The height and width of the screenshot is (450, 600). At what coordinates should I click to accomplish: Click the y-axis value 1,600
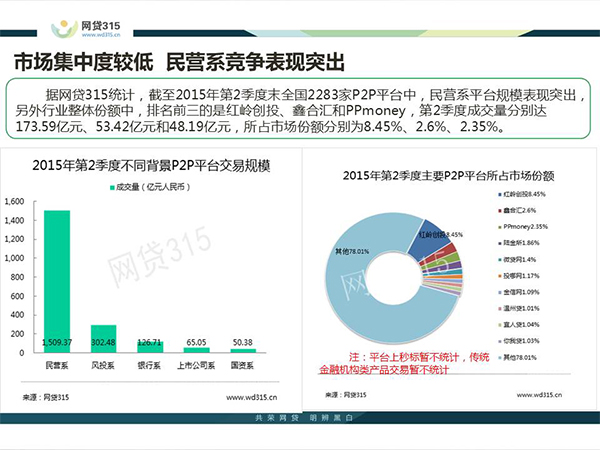14,201
